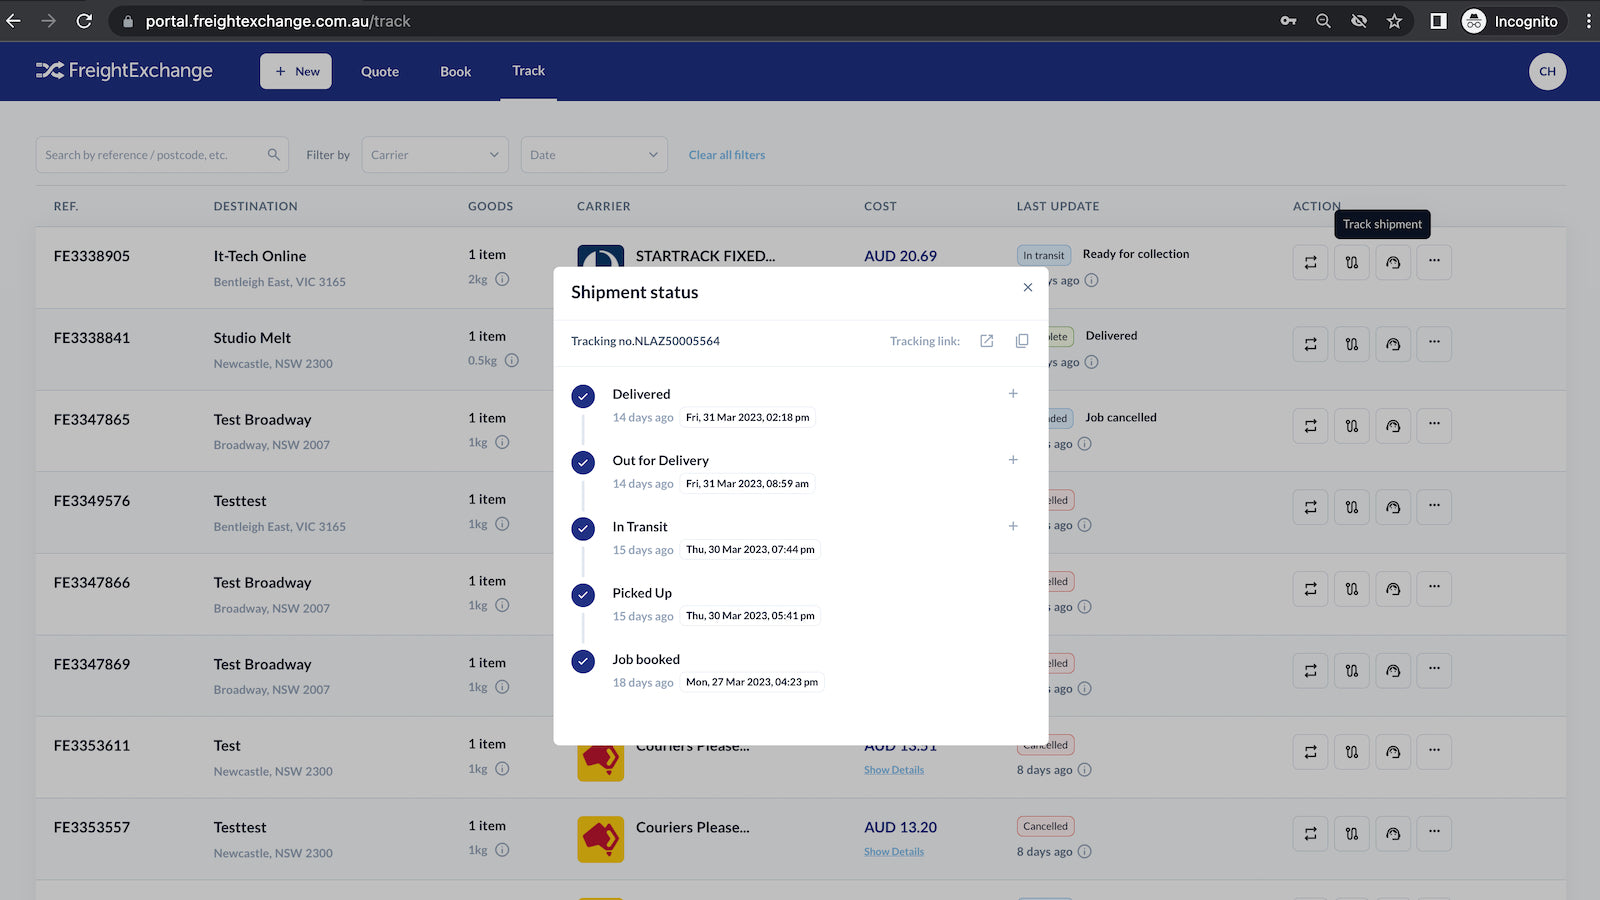
Task: Open the info icon next to 0.5kg weight
Action: click(x=512, y=361)
